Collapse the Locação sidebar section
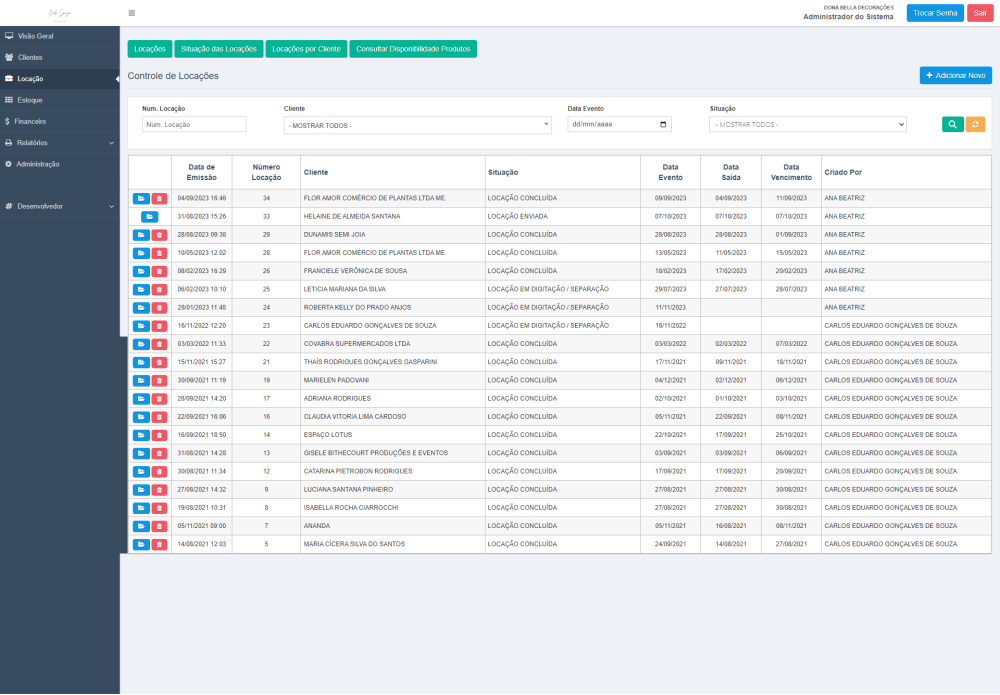Viewport: 1000px width, 695px height. click(x=60, y=78)
